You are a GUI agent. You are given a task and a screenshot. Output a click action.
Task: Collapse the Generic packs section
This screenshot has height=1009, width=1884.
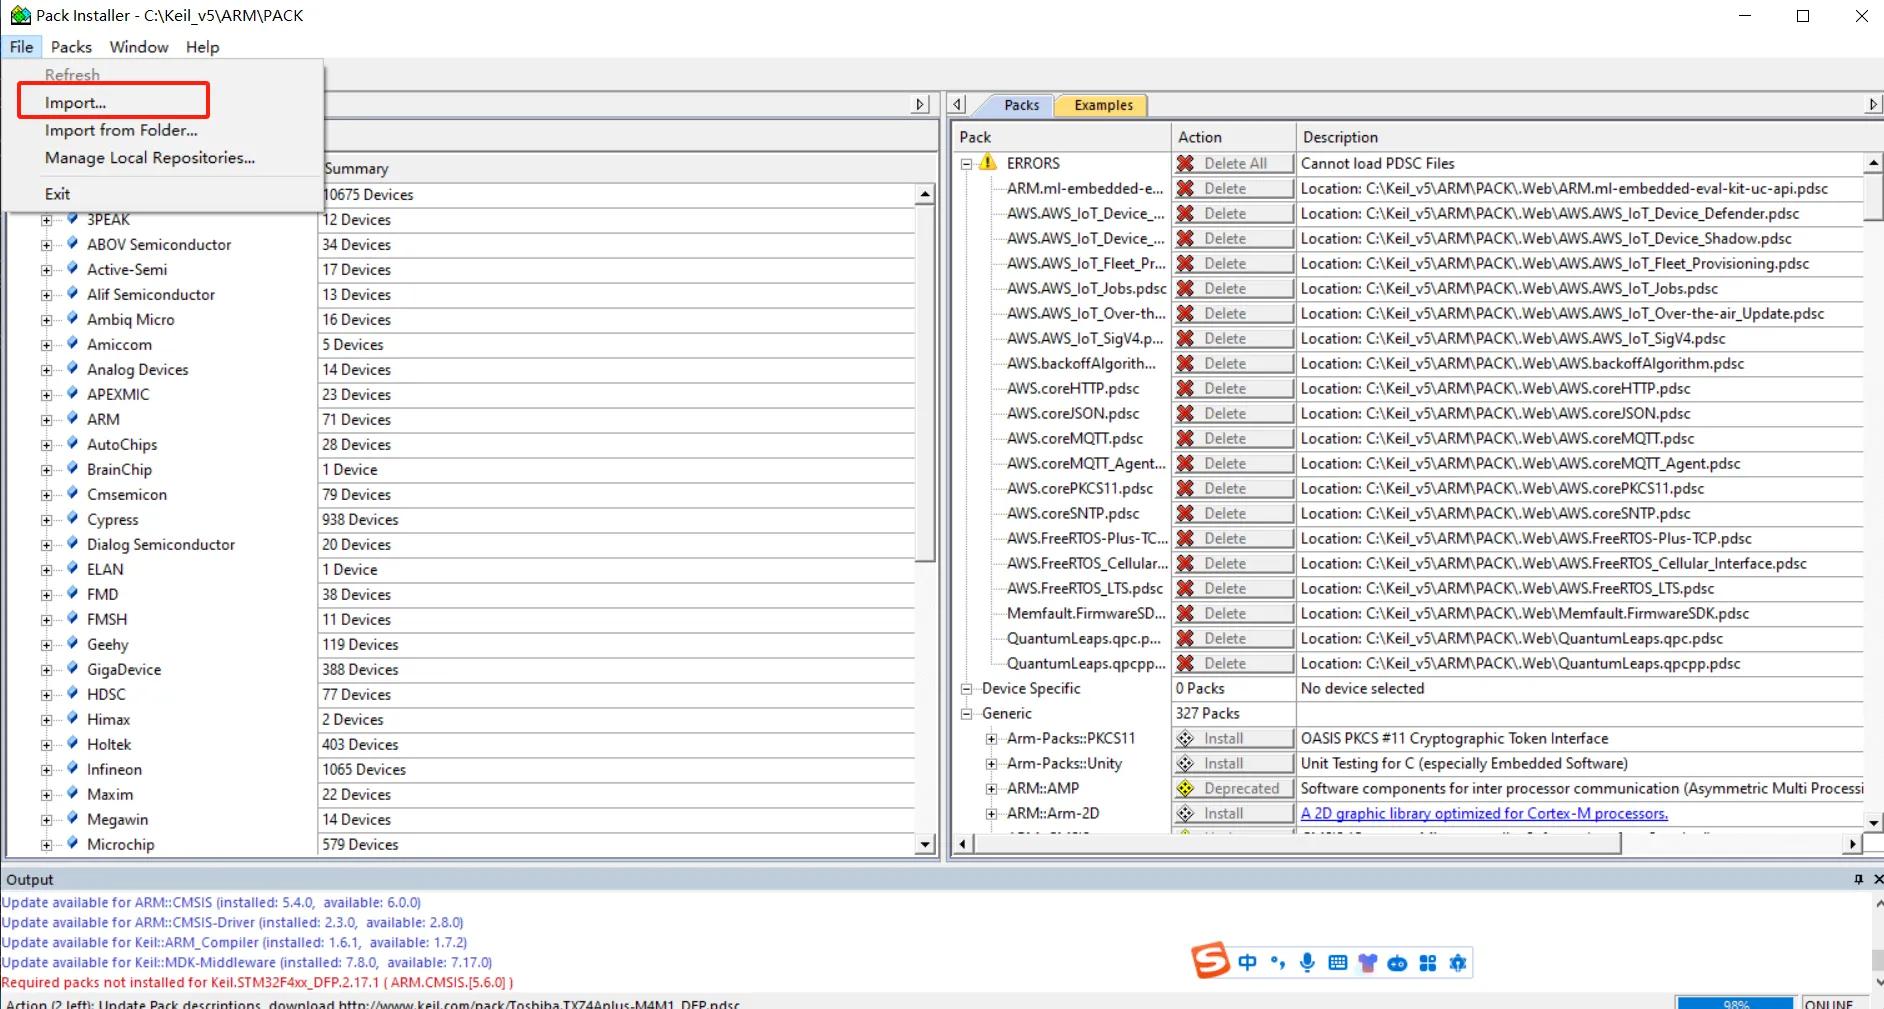tap(966, 714)
